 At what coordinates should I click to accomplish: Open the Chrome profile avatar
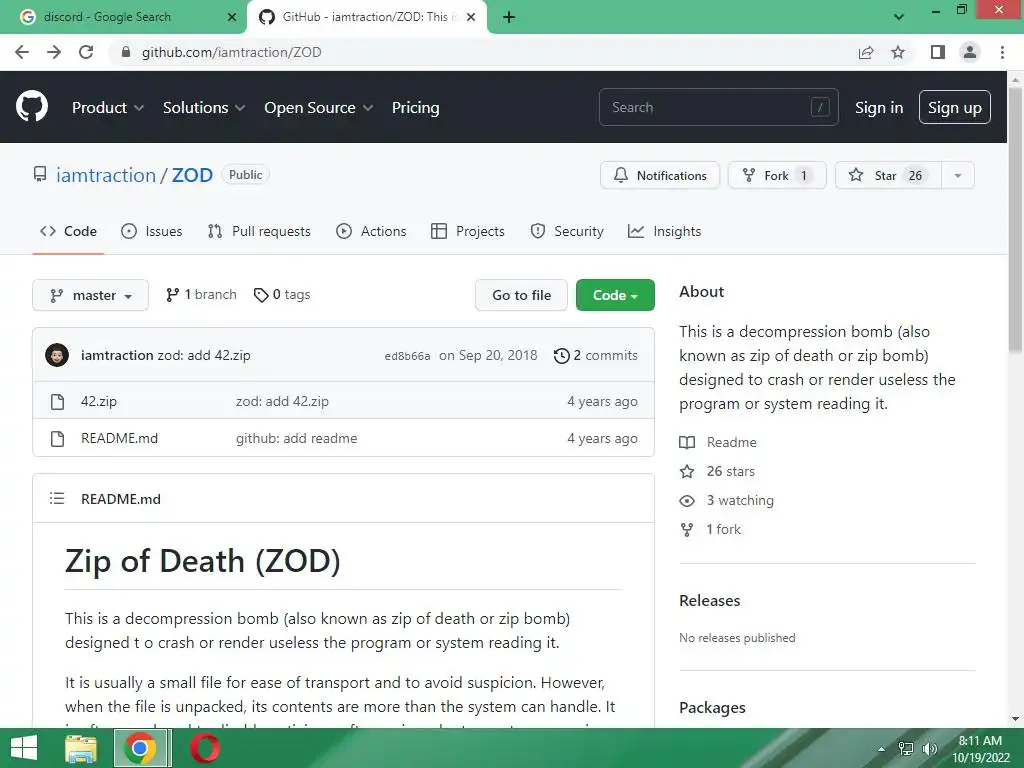(970, 52)
